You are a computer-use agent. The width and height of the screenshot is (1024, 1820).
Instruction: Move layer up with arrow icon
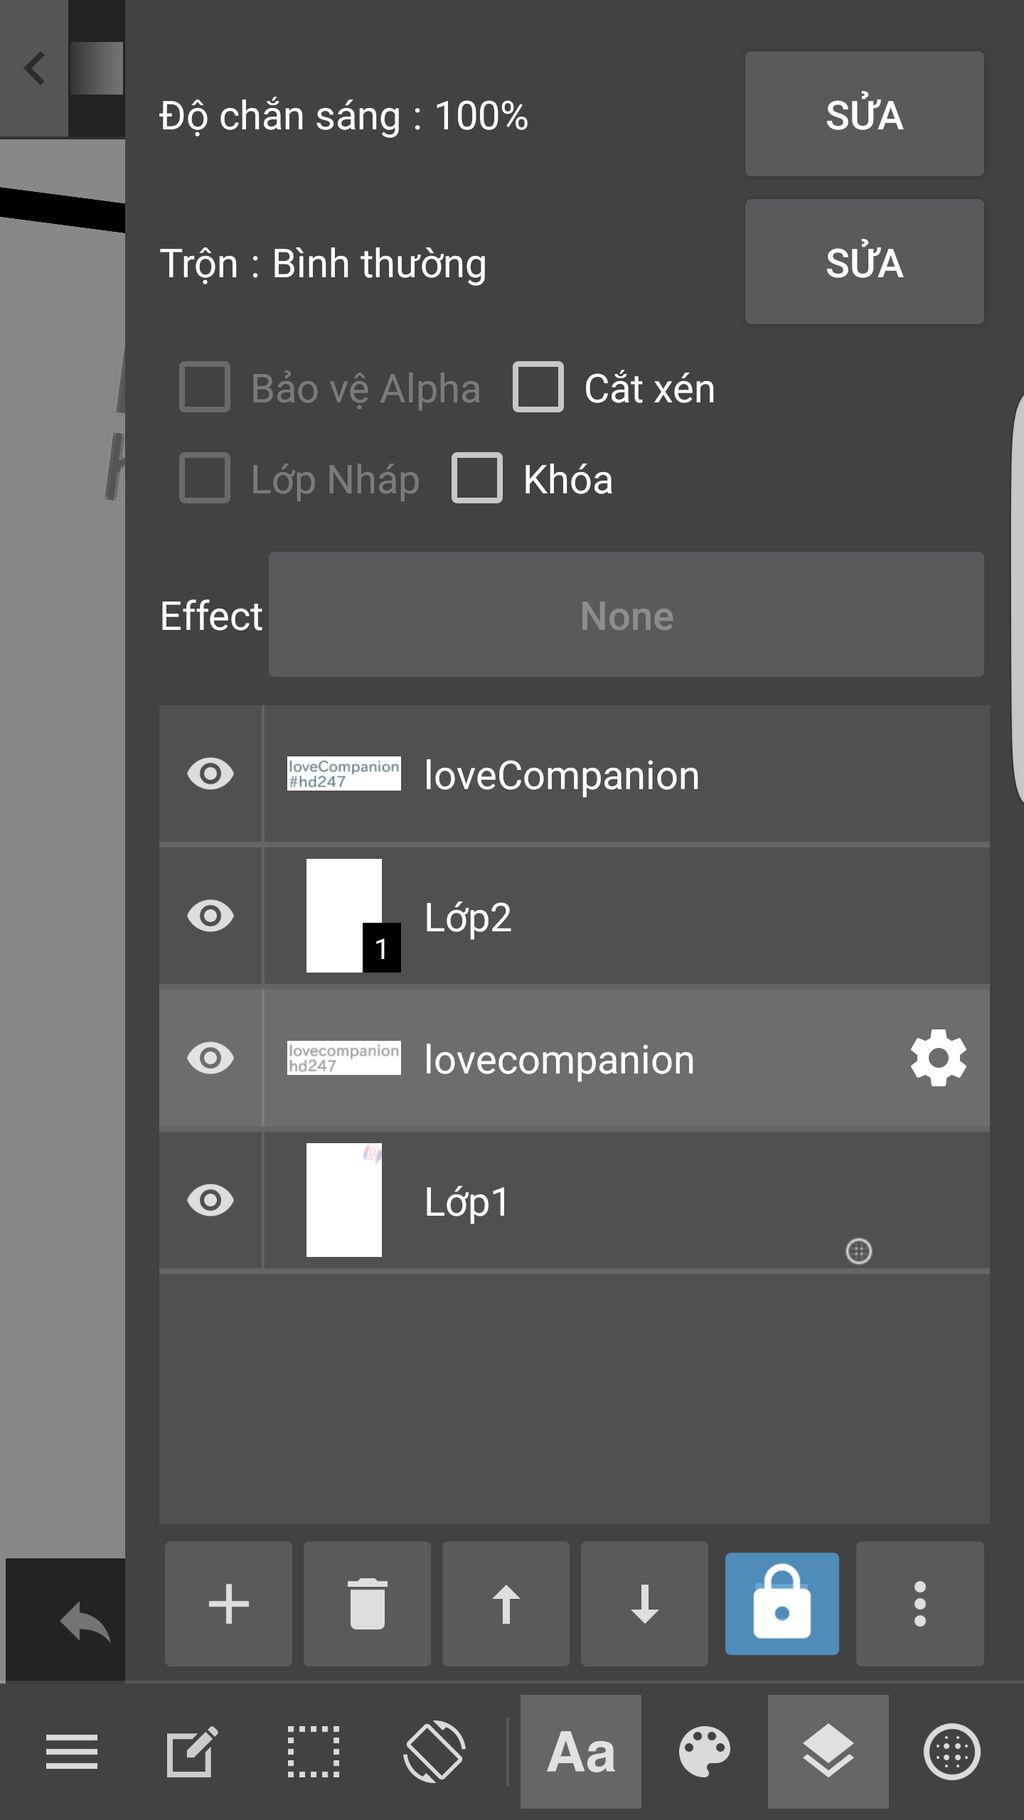tap(506, 1604)
